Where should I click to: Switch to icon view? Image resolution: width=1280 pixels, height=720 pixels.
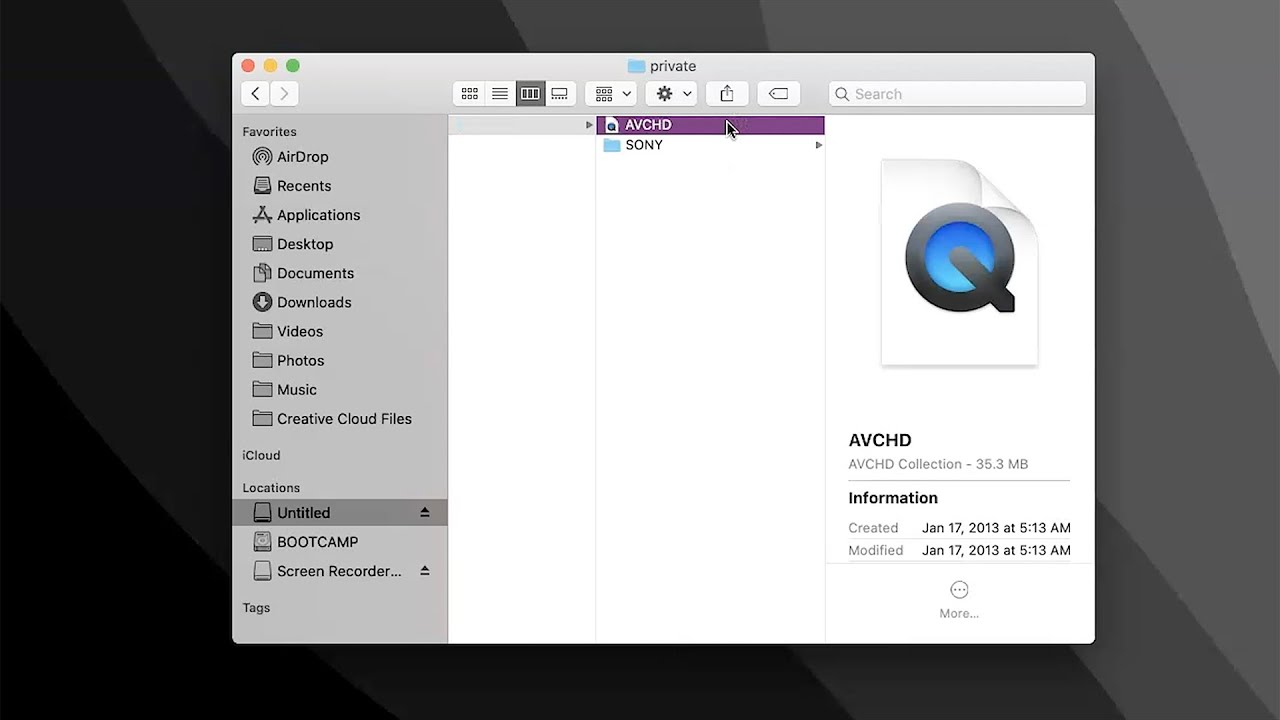pyautogui.click(x=469, y=93)
